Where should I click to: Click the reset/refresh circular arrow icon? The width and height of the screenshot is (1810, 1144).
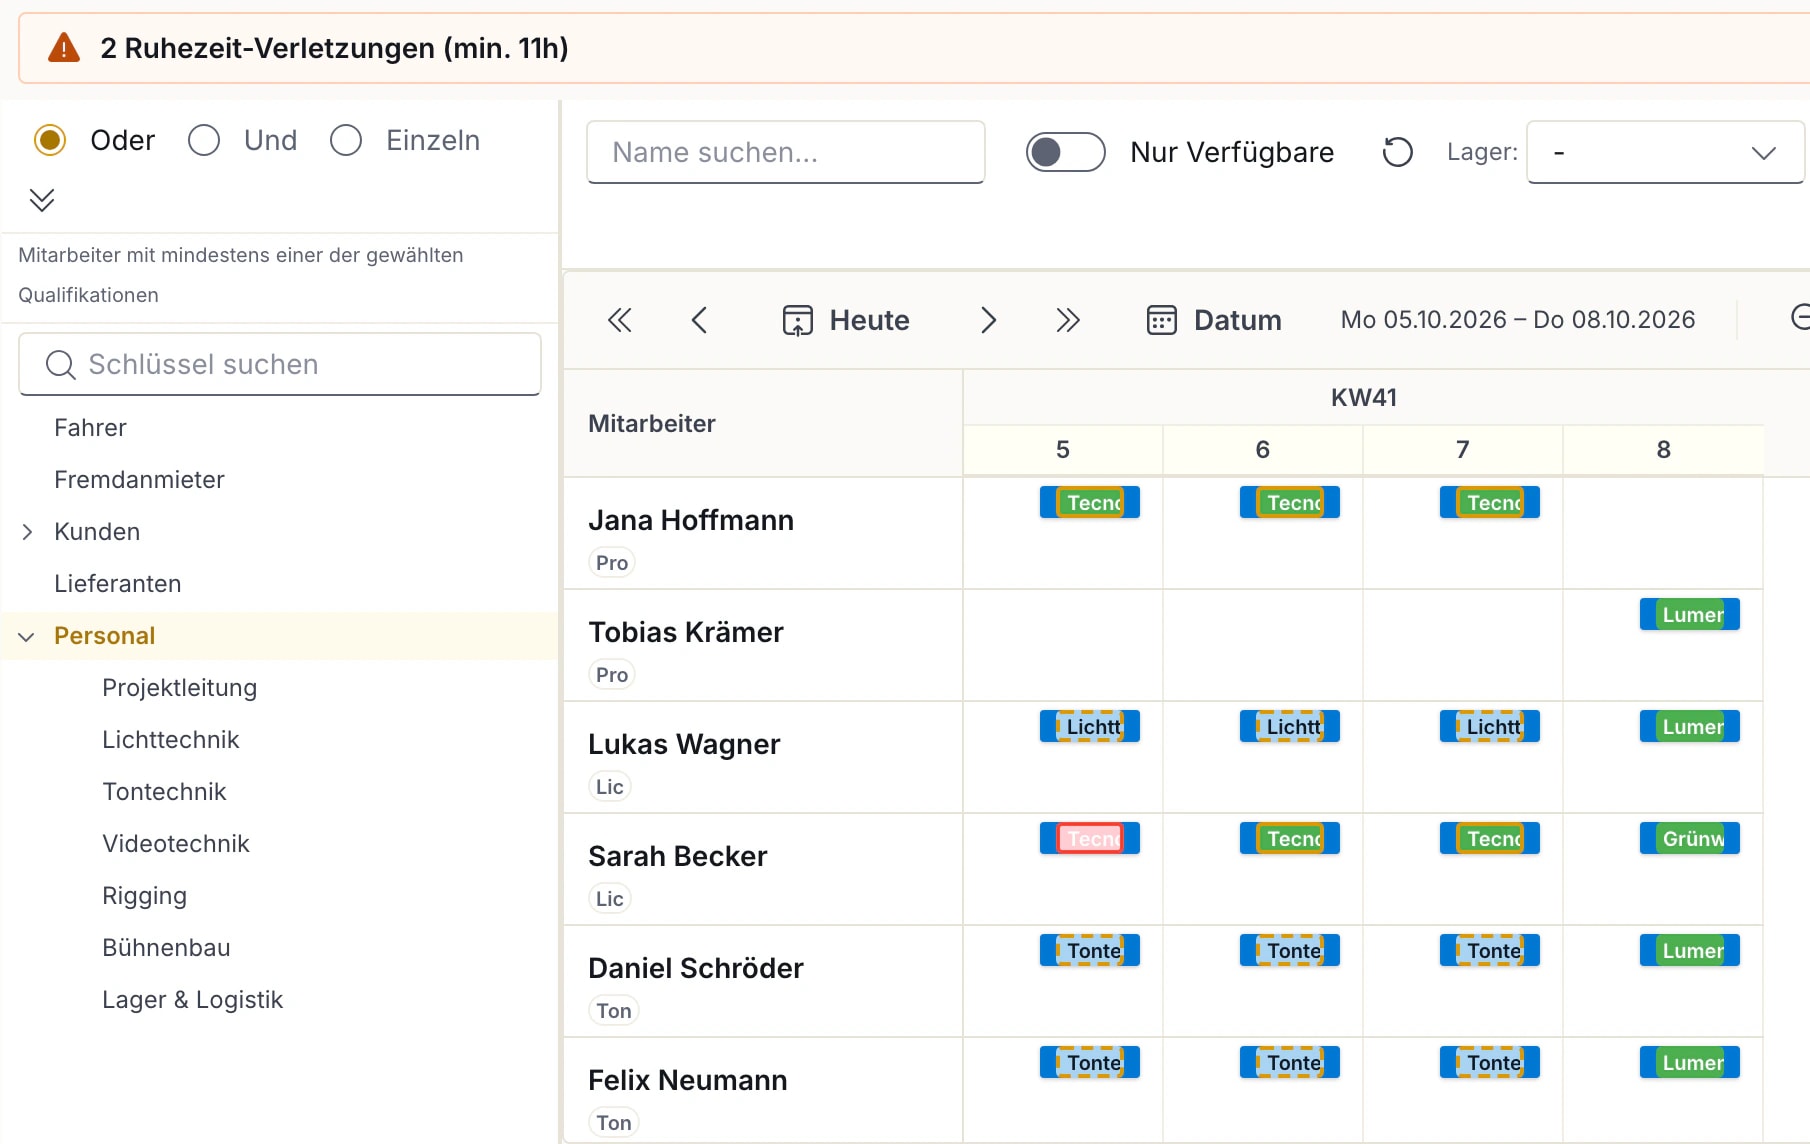[1397, 152]
